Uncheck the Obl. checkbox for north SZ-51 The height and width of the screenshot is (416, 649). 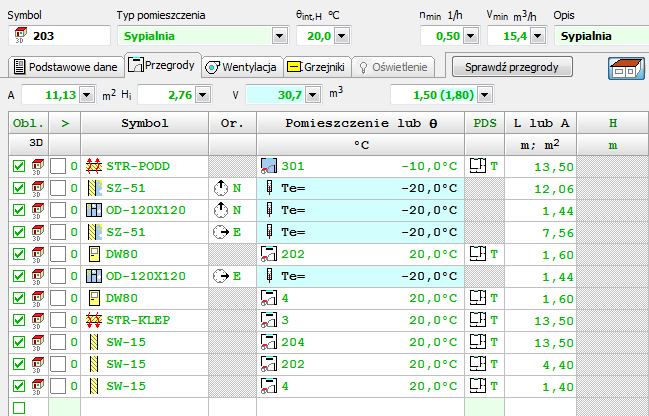pyautogui.click(x=19, y=188)
